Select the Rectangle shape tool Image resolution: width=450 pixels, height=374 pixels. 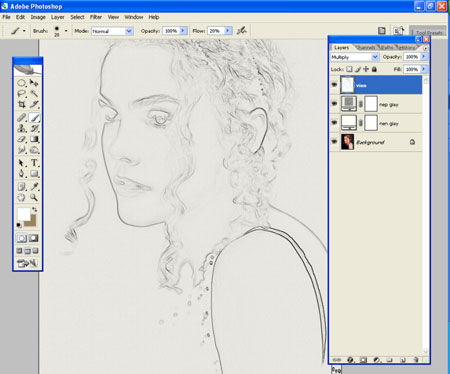pyautogui.click(x=34, y=173)
